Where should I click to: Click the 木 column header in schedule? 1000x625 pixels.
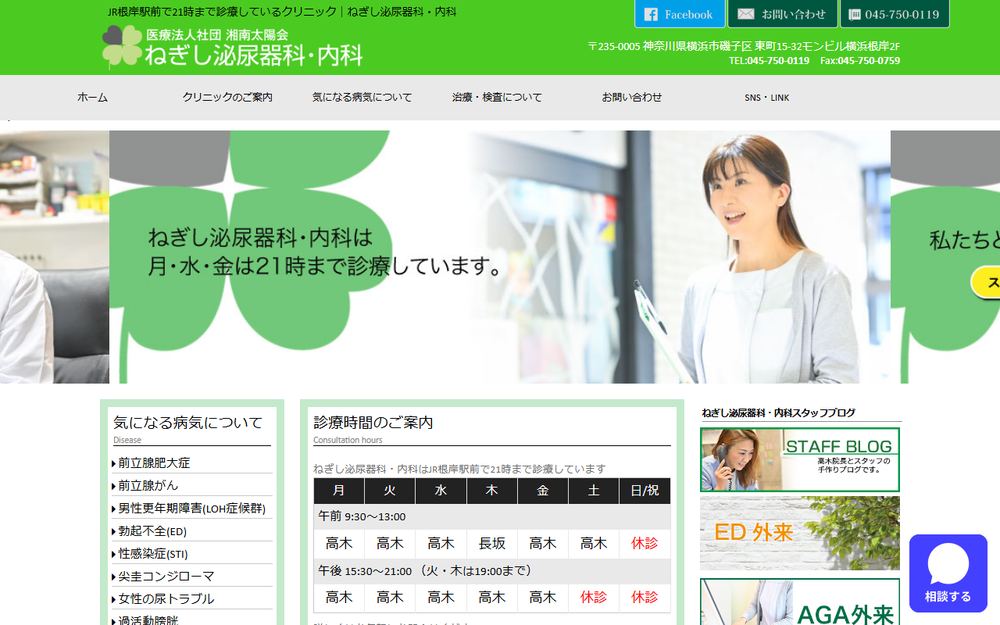tap(492, 490)
